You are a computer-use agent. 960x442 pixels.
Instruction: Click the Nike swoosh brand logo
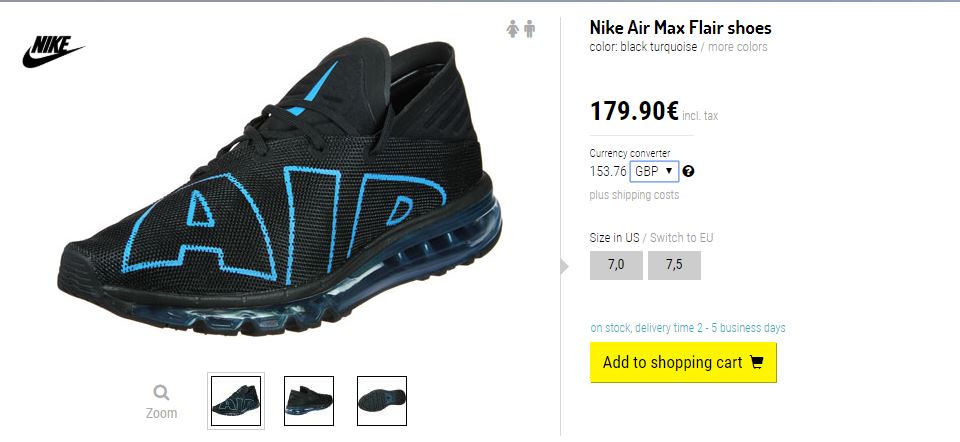pos(53,51)
